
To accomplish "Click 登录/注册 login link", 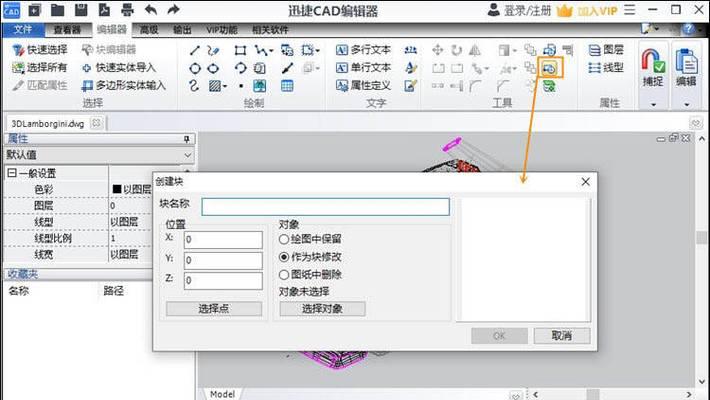I will click(x=519, y=10).
